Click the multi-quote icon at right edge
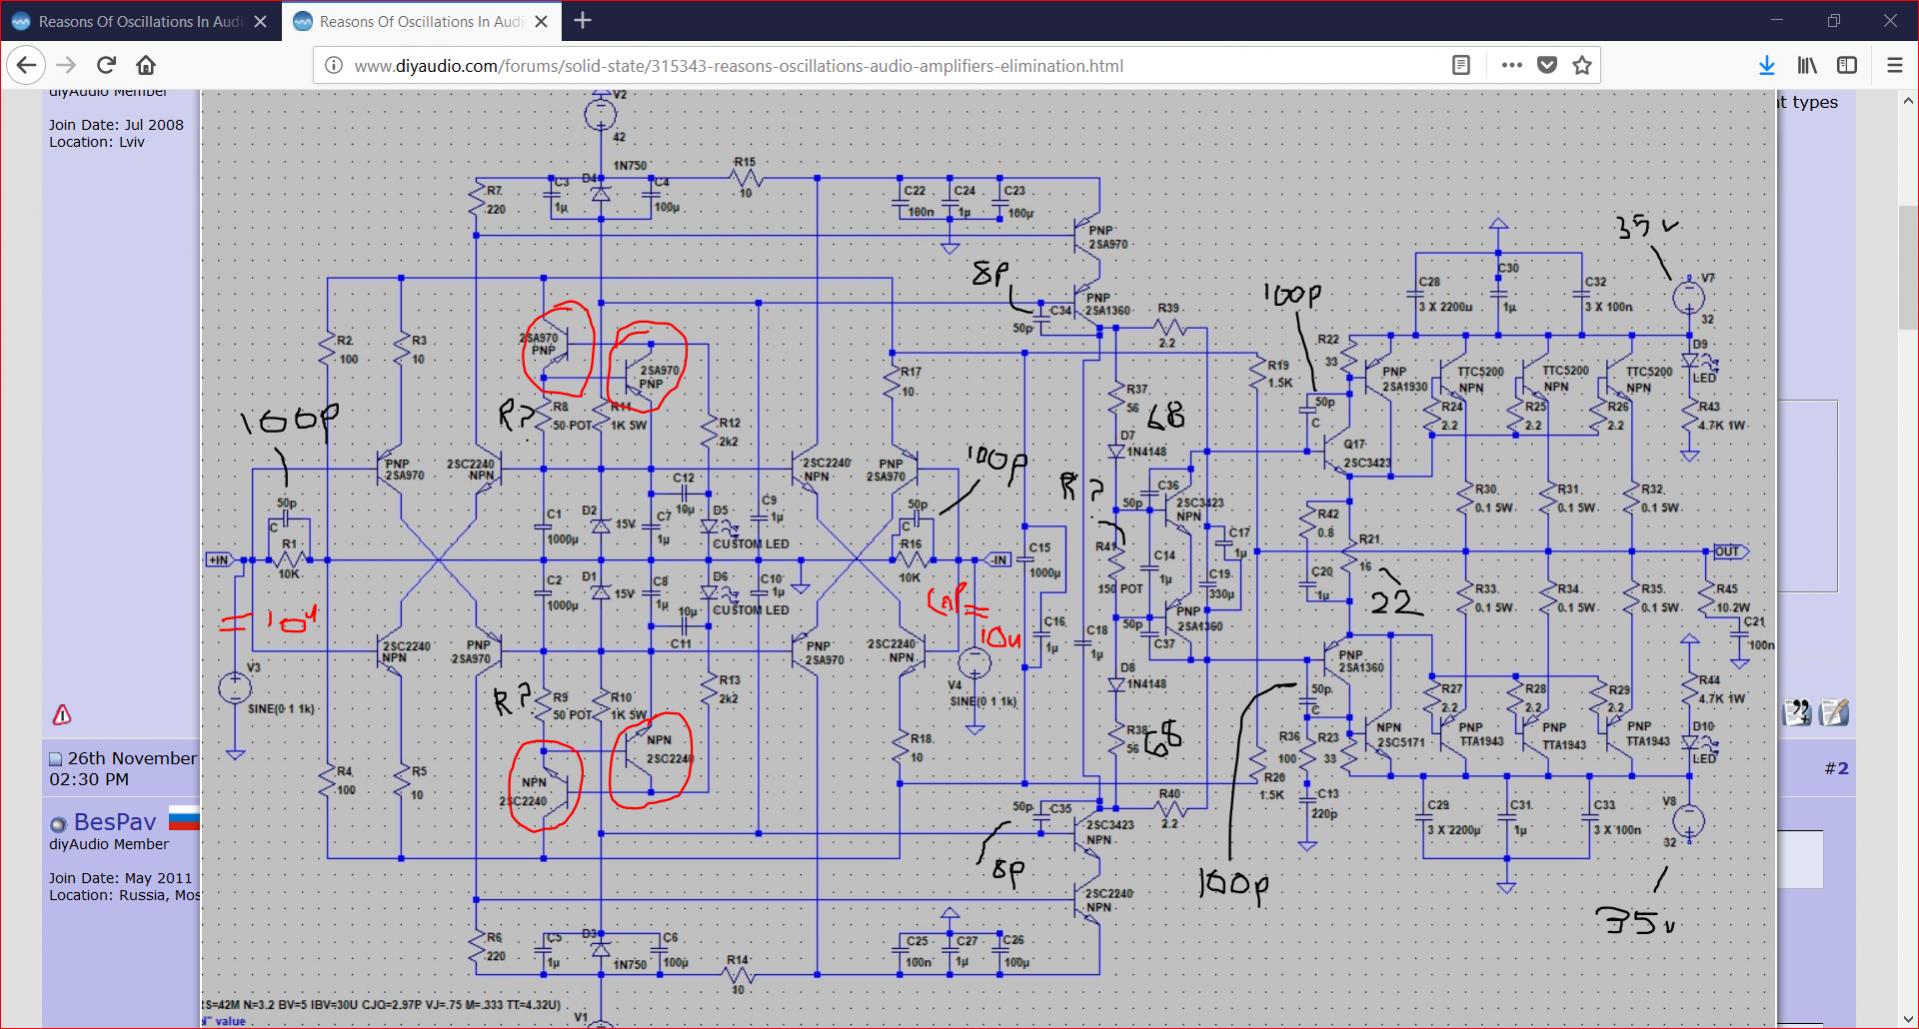The image size is (1919, 1029). 1797,712
